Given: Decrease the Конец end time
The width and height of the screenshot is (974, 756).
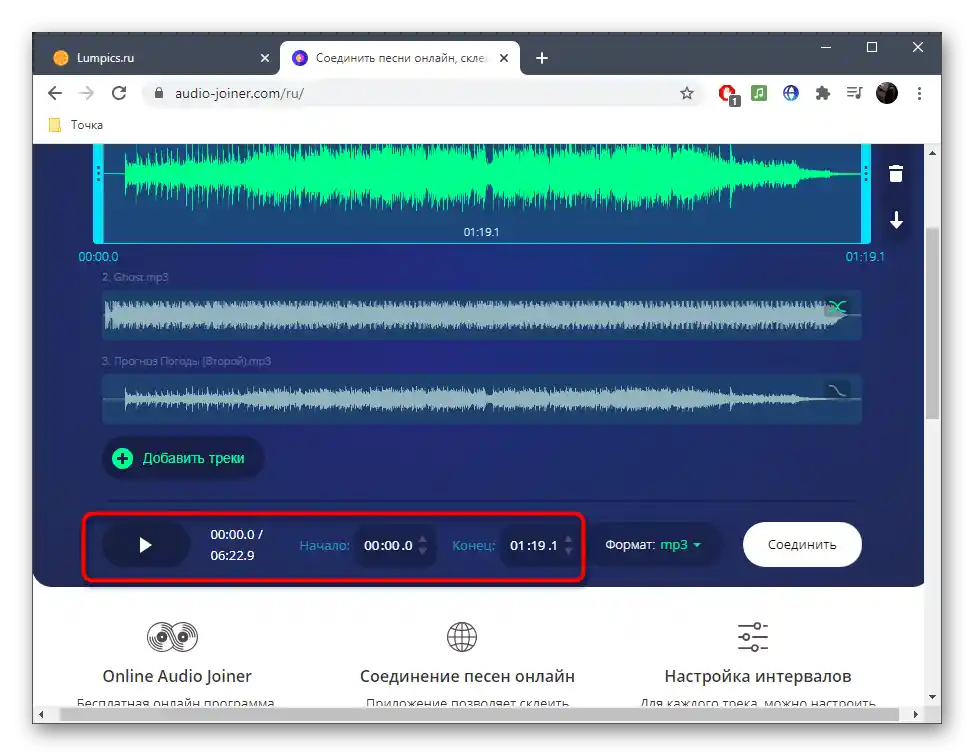Looking at the screenshot, I should pos(568,551).
